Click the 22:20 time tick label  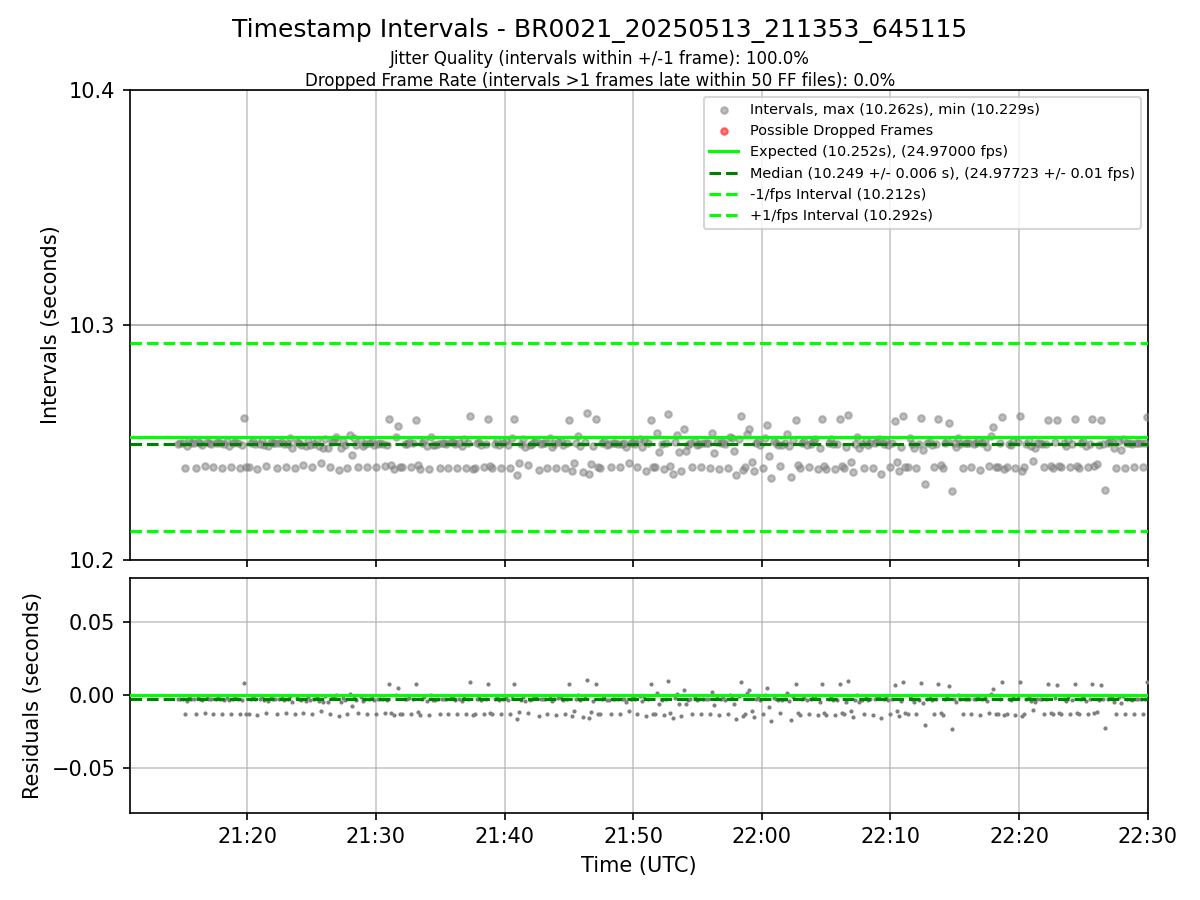coord(1019,835)
